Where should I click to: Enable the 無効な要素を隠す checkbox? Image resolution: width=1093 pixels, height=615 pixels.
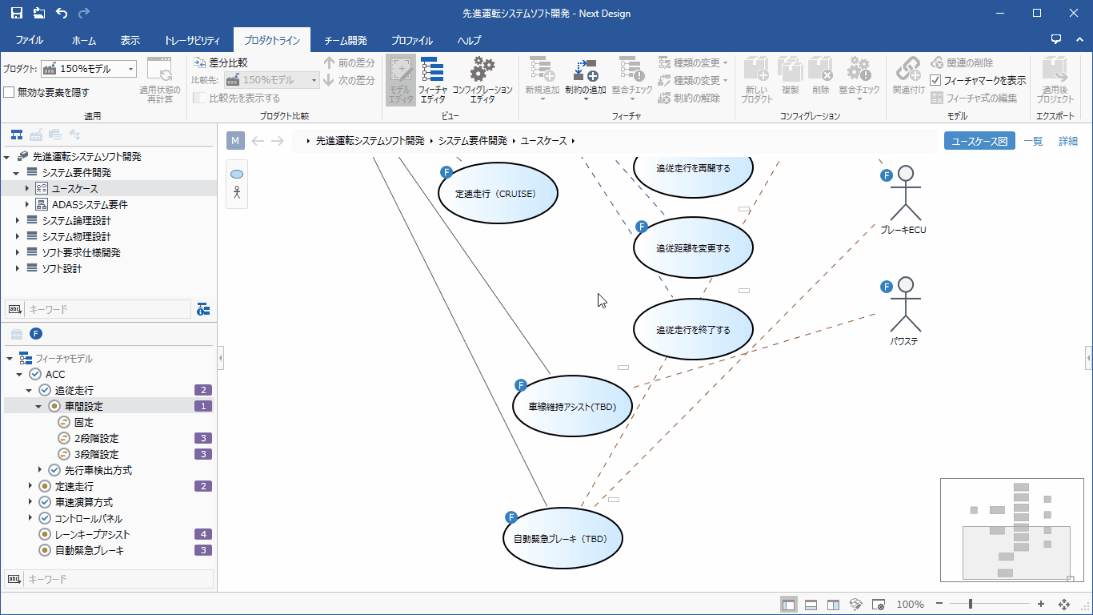point(9,93)
